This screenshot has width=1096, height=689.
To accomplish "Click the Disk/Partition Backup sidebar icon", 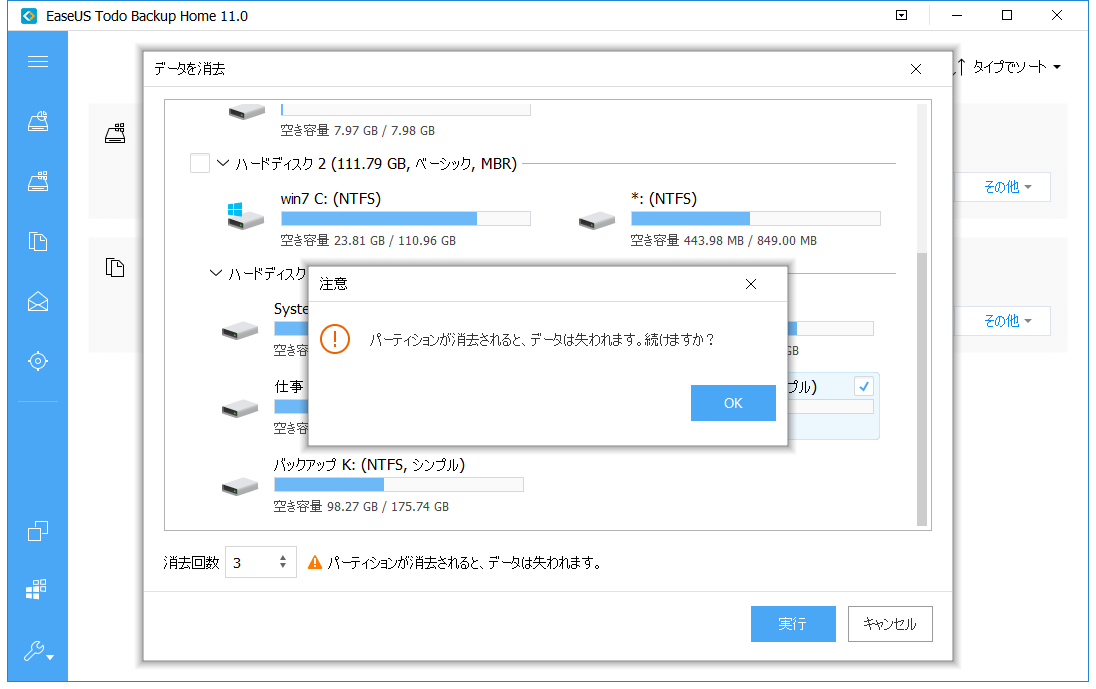I will 38,122.
